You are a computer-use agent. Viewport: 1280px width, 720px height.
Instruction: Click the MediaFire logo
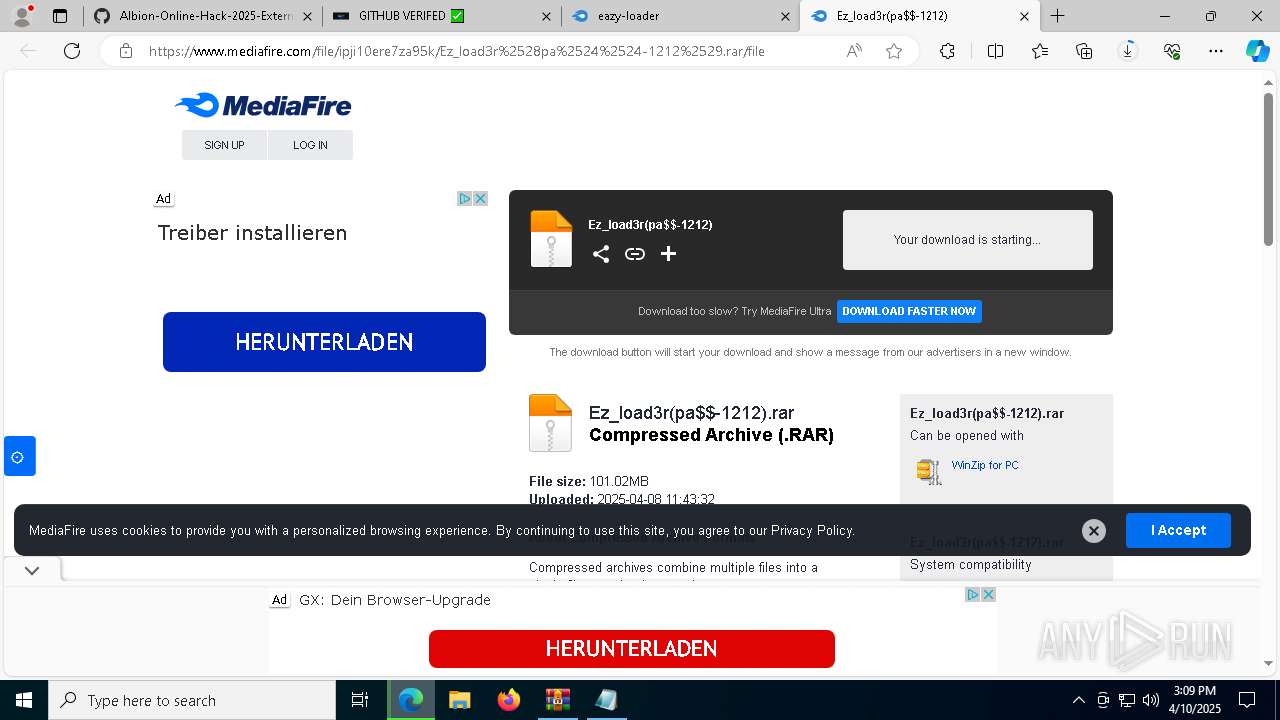263,105
